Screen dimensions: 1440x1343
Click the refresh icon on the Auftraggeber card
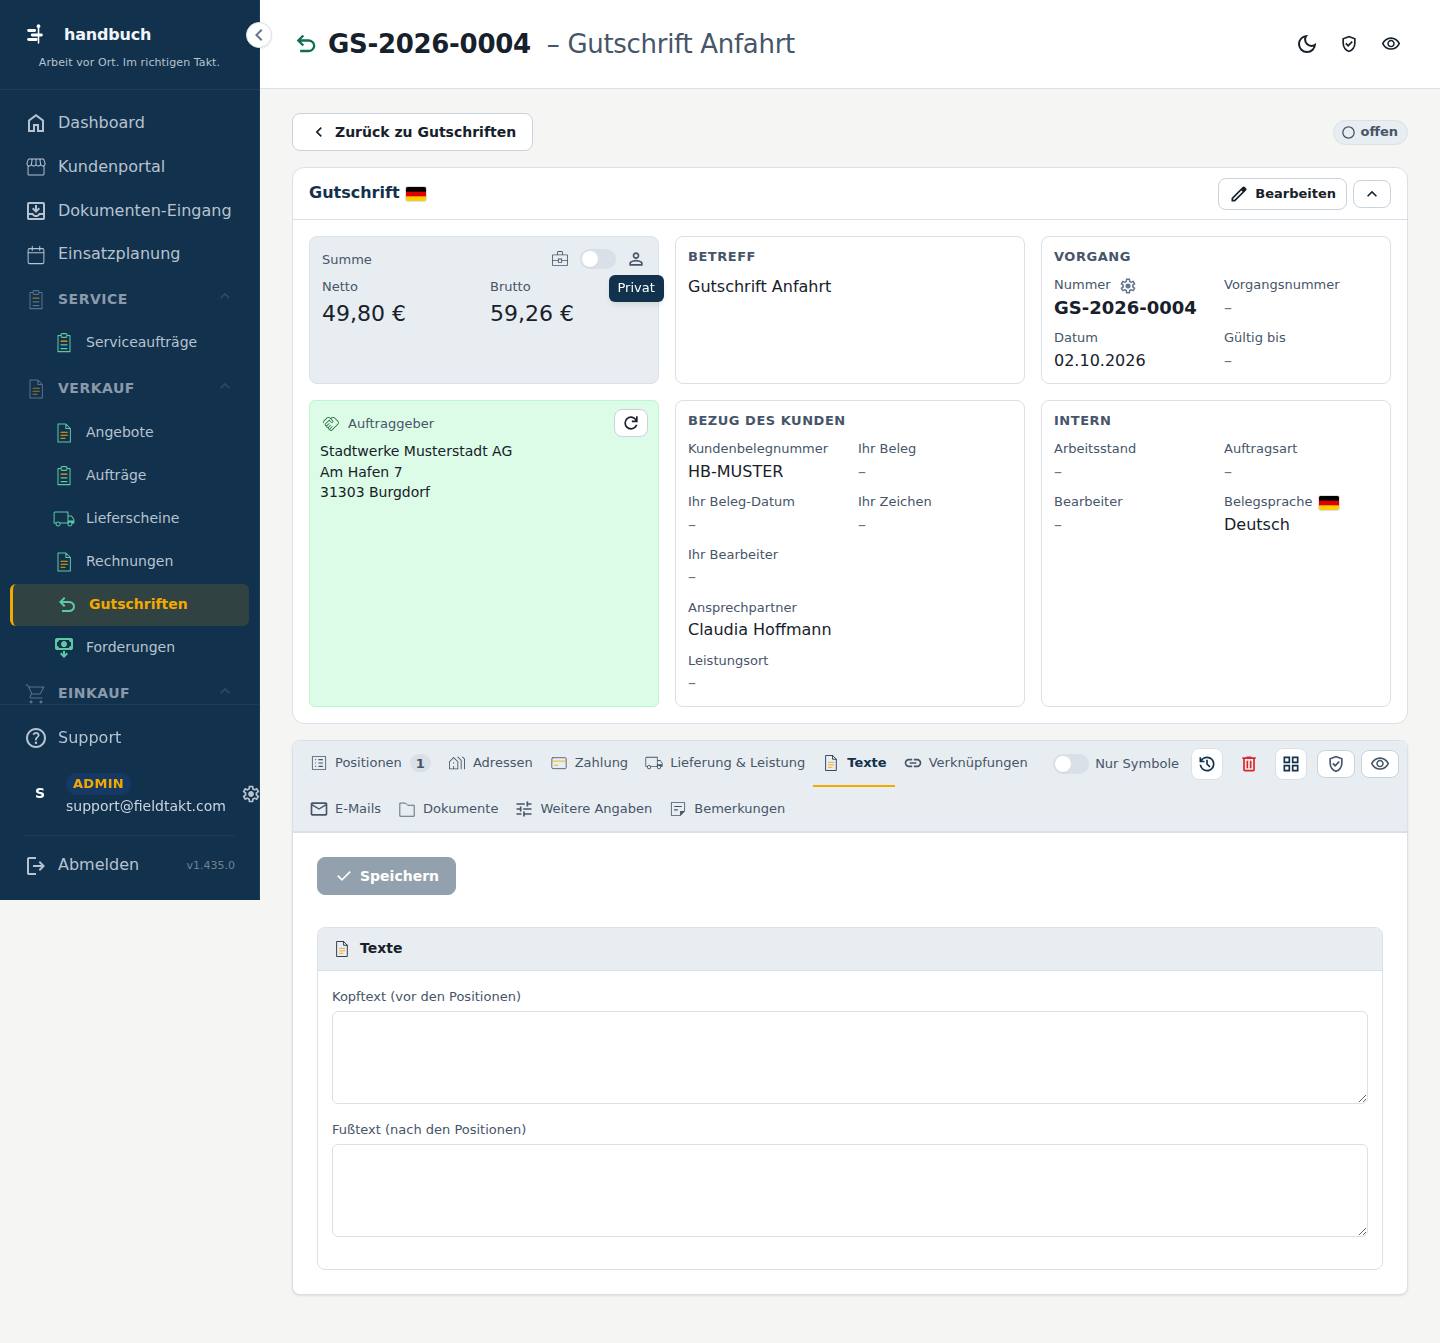pyautogui.click(x=631, y=423)
